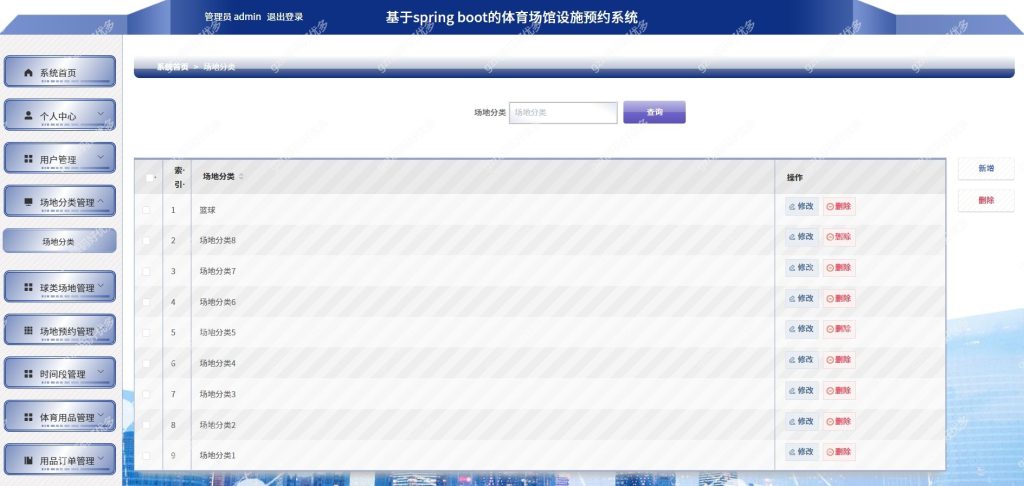Check the checkbox for row 场地分类3
Screen dimensions: 1024x486
[x=146, y=394]
